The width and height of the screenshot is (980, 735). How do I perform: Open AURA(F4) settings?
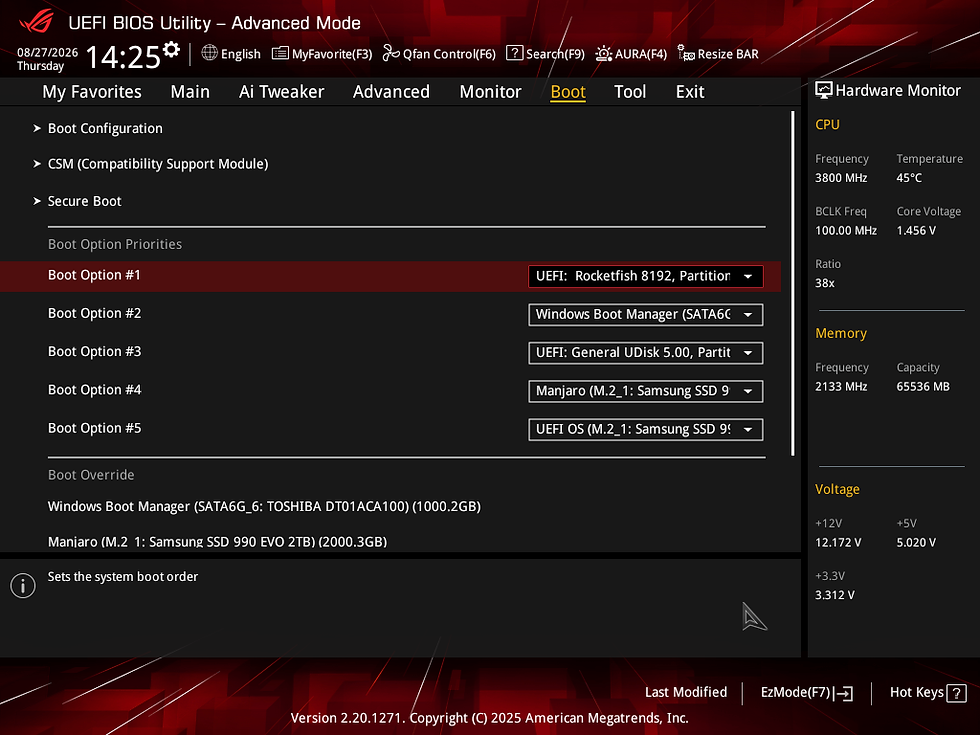(x=641, y=54)
